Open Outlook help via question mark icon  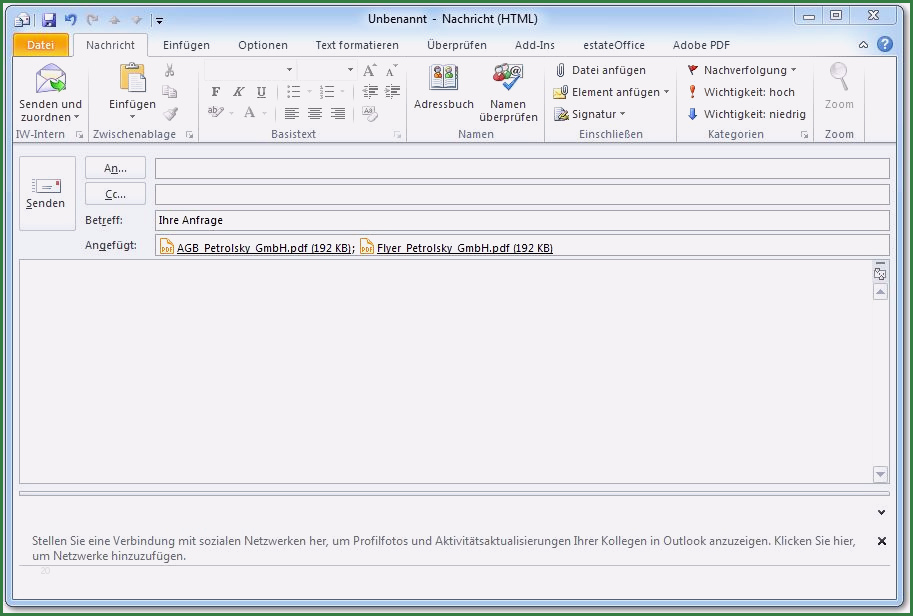click(884, 44)
